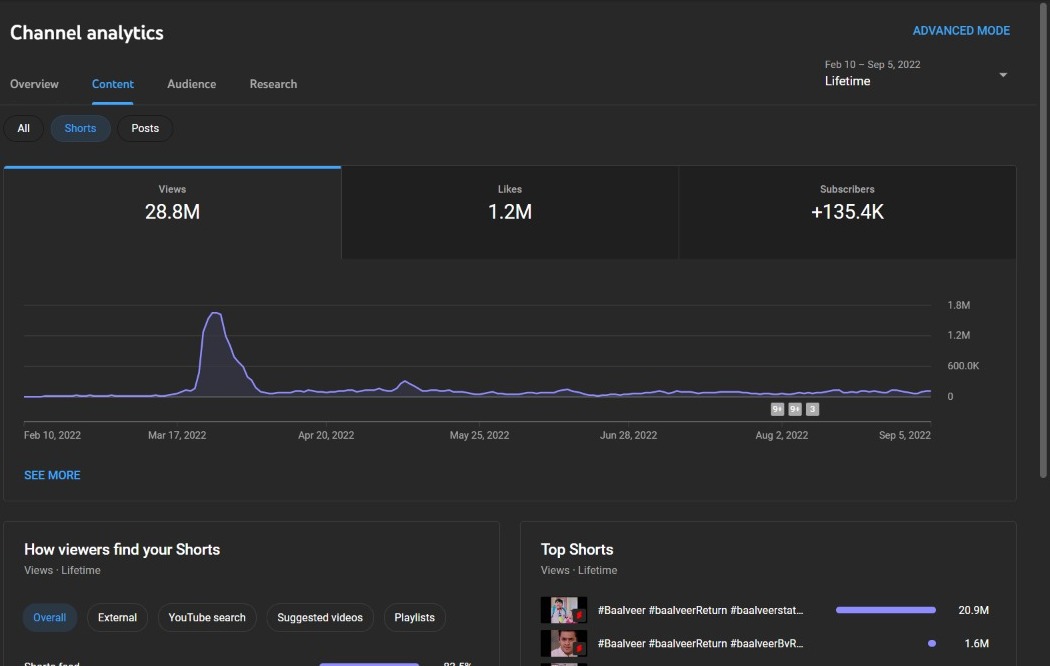The height and width of the screenshot is (666, 1050).
Task: Select the All content filter chip
Action: [23, 129]
